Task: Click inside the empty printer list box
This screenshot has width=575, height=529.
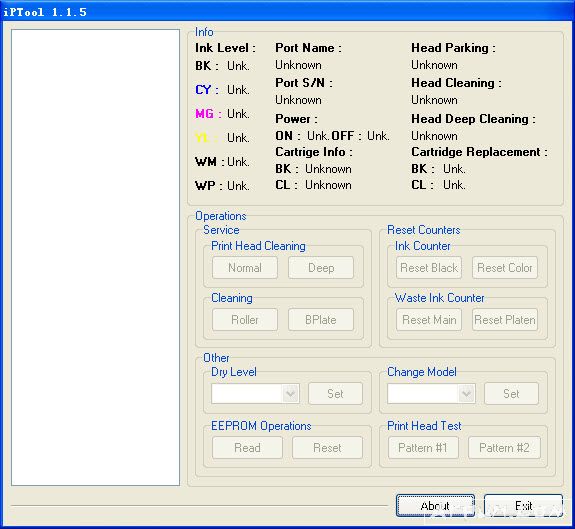Action: 95,257
